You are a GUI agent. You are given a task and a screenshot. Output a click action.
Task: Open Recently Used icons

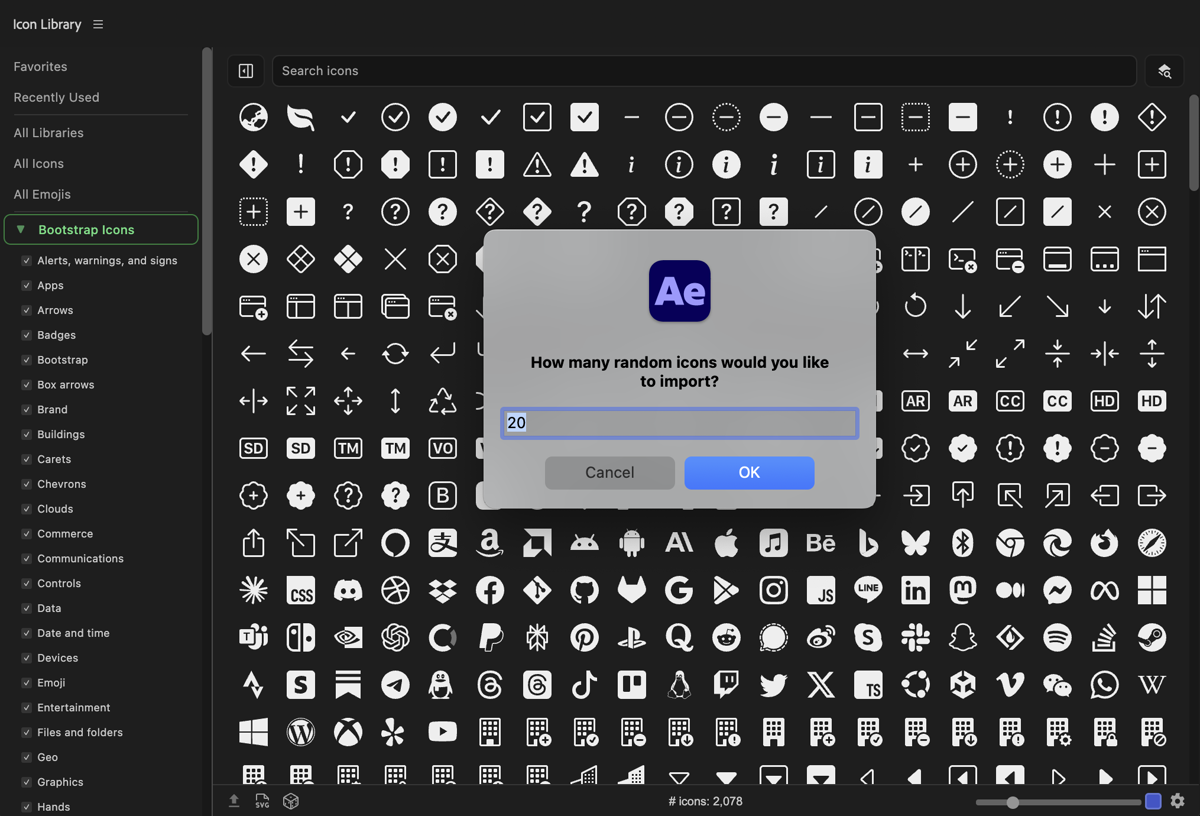click(56, 97)
